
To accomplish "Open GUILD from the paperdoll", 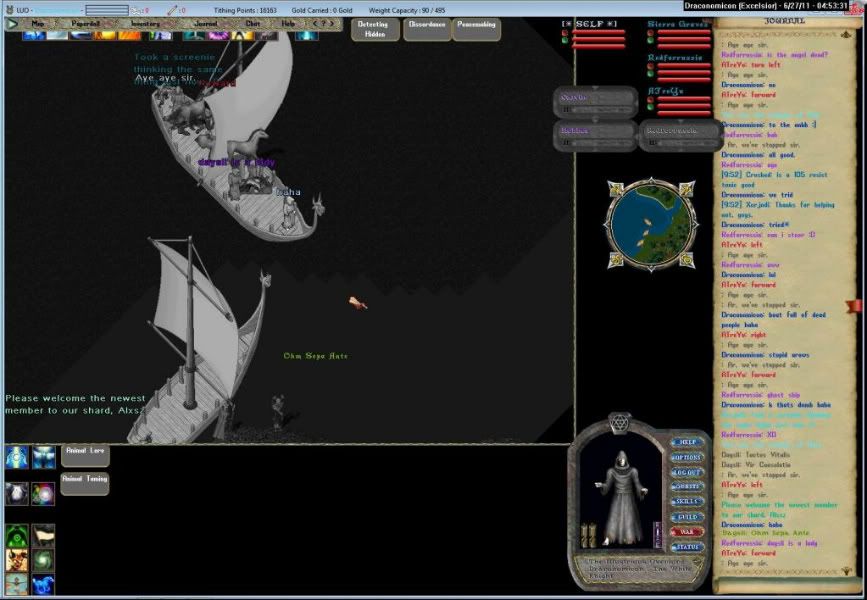I will pyautogui.click(x=687, y=517).
